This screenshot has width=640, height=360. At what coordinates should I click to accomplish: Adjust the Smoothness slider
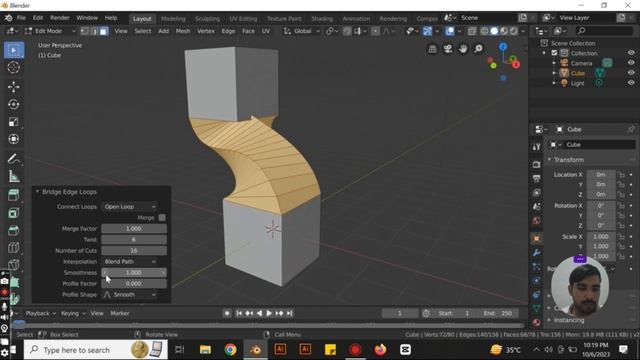coord(134,273)
